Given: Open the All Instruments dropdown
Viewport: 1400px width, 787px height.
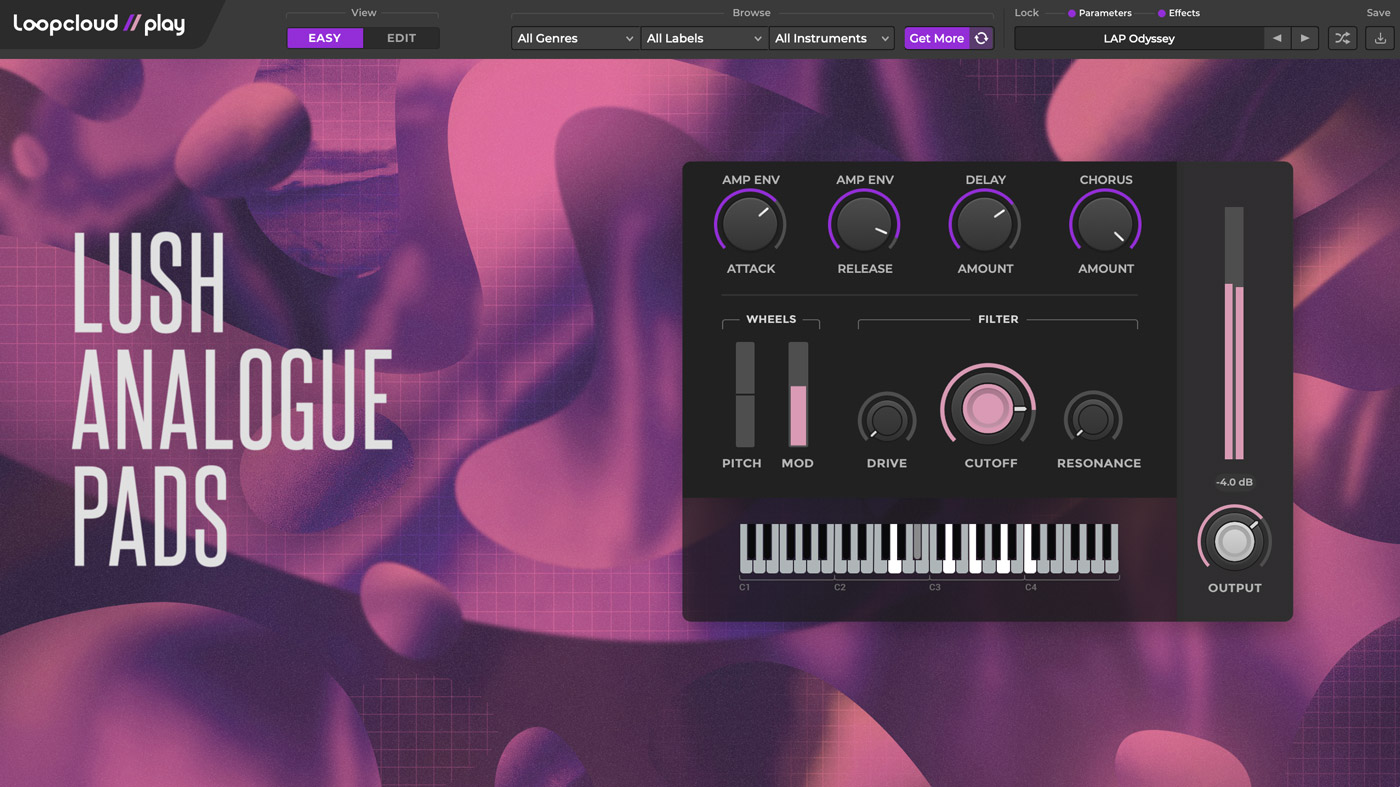Looking at the screenshot, I should 832,38.
